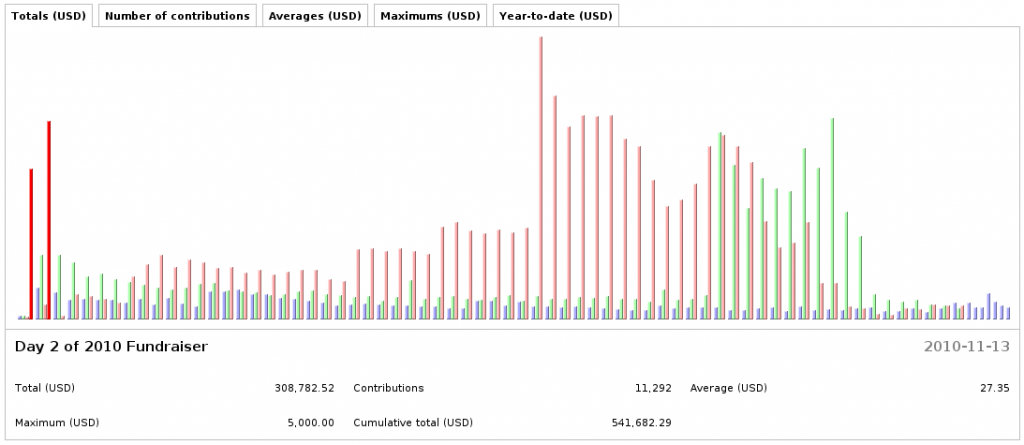The image size is (1024, 445).
Task: Select the total value 308,782.52
Action: point(304,388)
